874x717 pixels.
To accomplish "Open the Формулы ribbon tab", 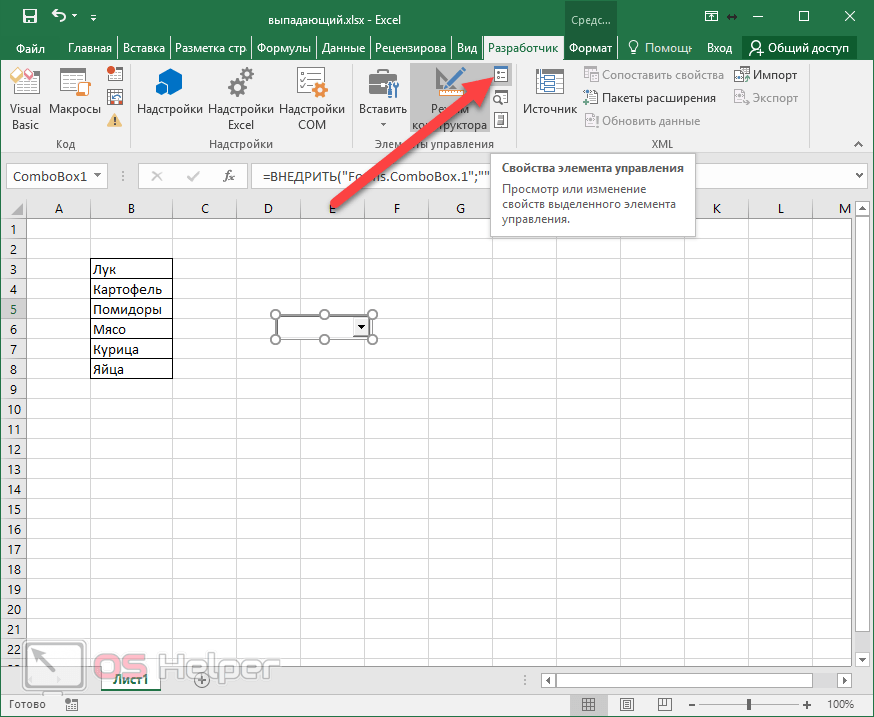I will click(283, 48).
